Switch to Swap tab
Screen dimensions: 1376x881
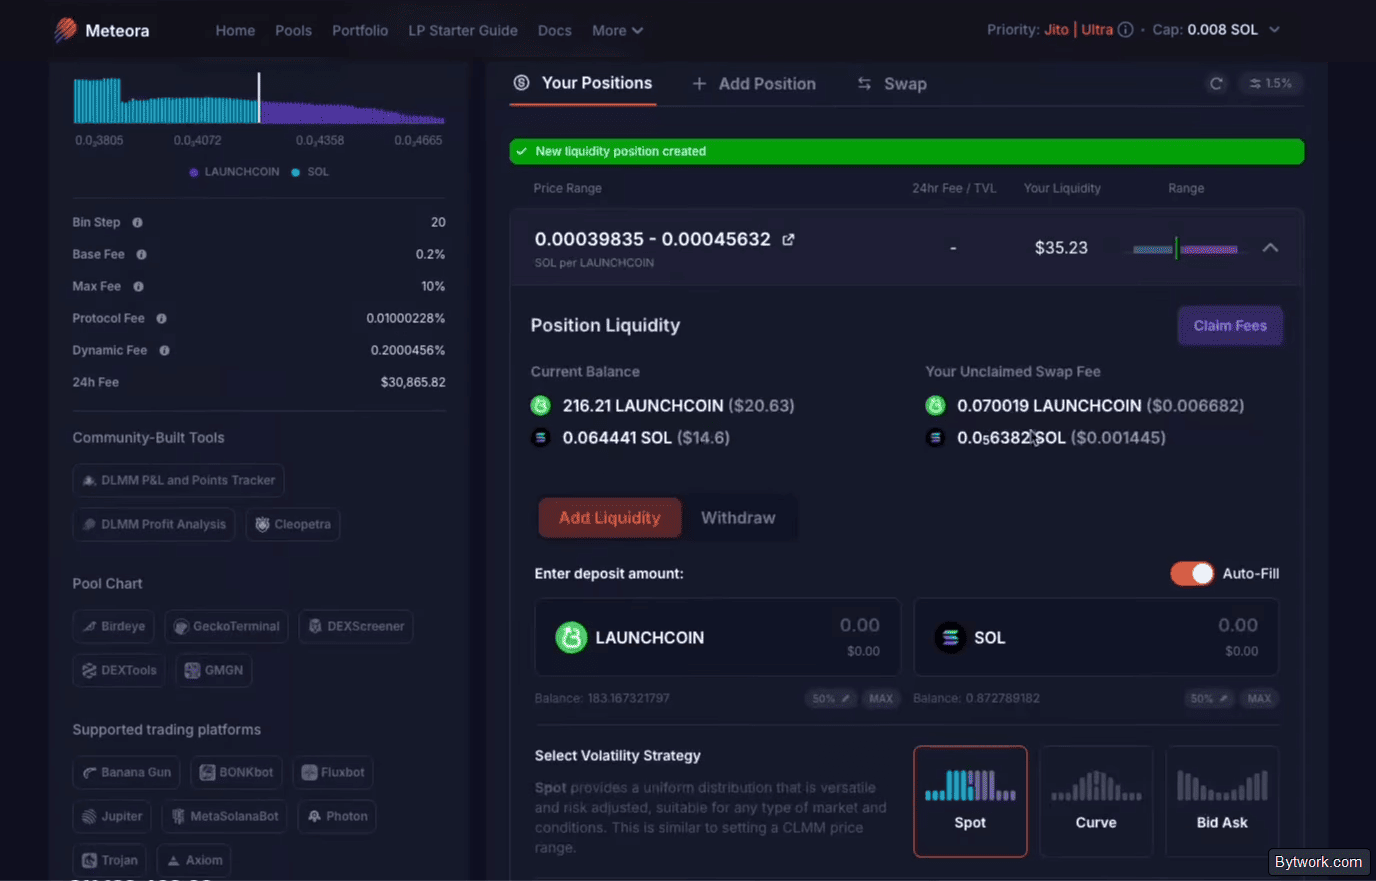892,84
